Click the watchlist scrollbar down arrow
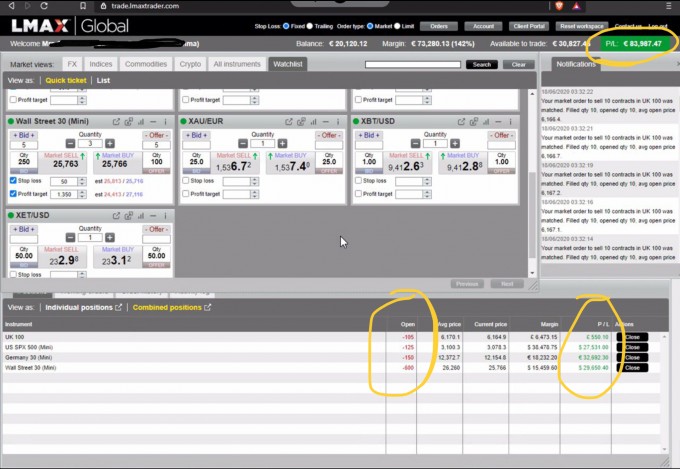Image resolution: width=680 pixels, height=469 pixels. pos(532,273)
